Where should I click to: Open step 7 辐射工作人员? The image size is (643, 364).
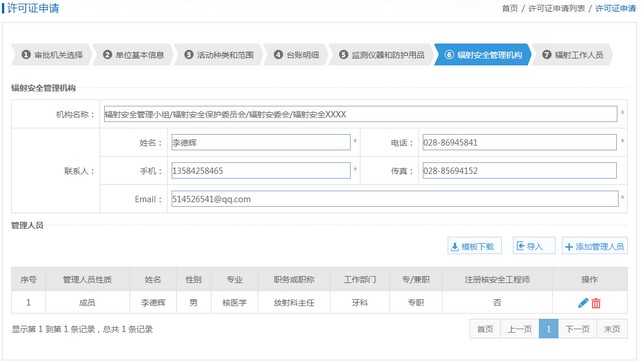pyautogui.click(x=572, y=55)
